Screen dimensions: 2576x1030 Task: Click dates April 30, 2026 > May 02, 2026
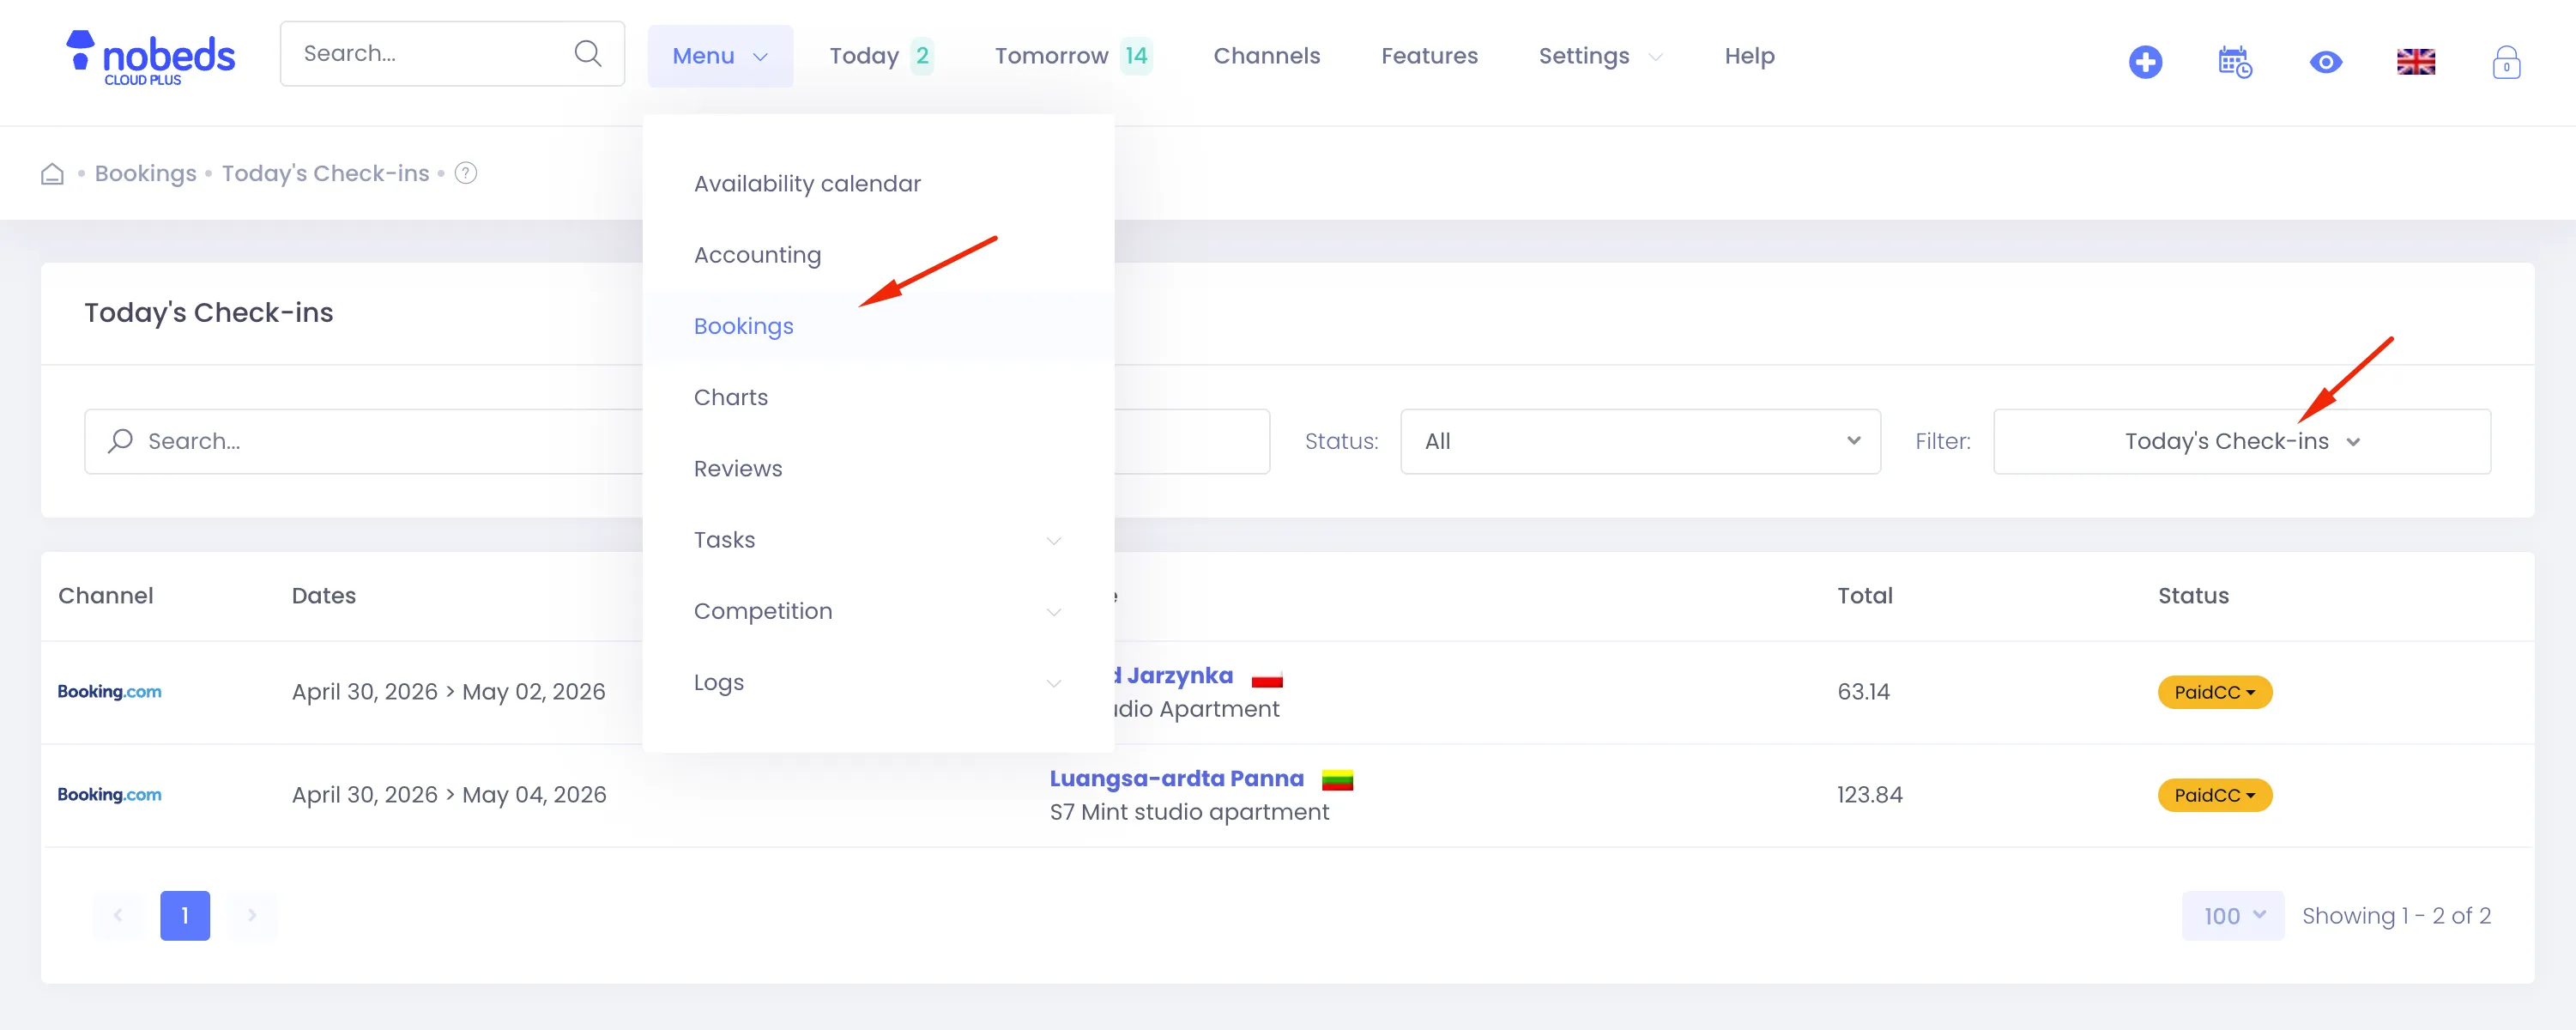[448, 692]
